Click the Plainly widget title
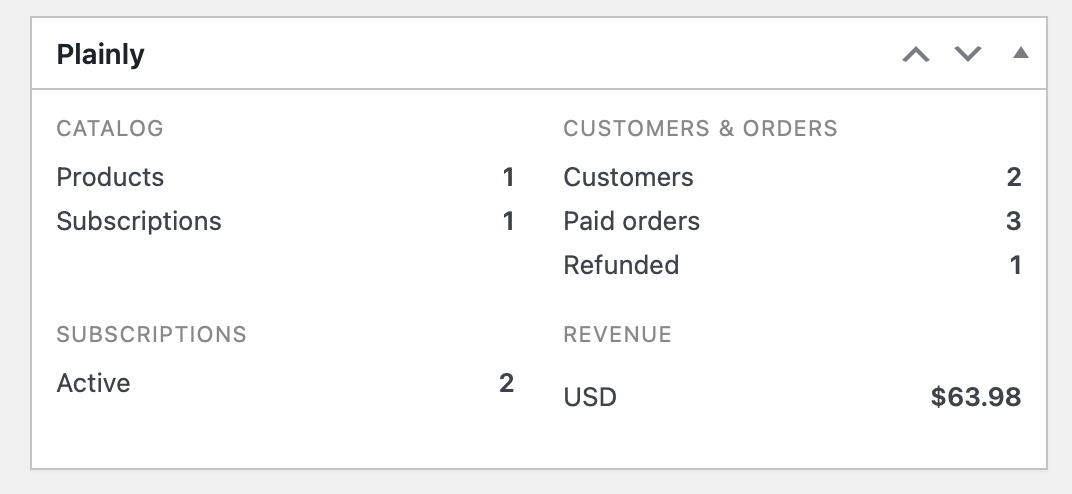 click(x=100, y=54)
